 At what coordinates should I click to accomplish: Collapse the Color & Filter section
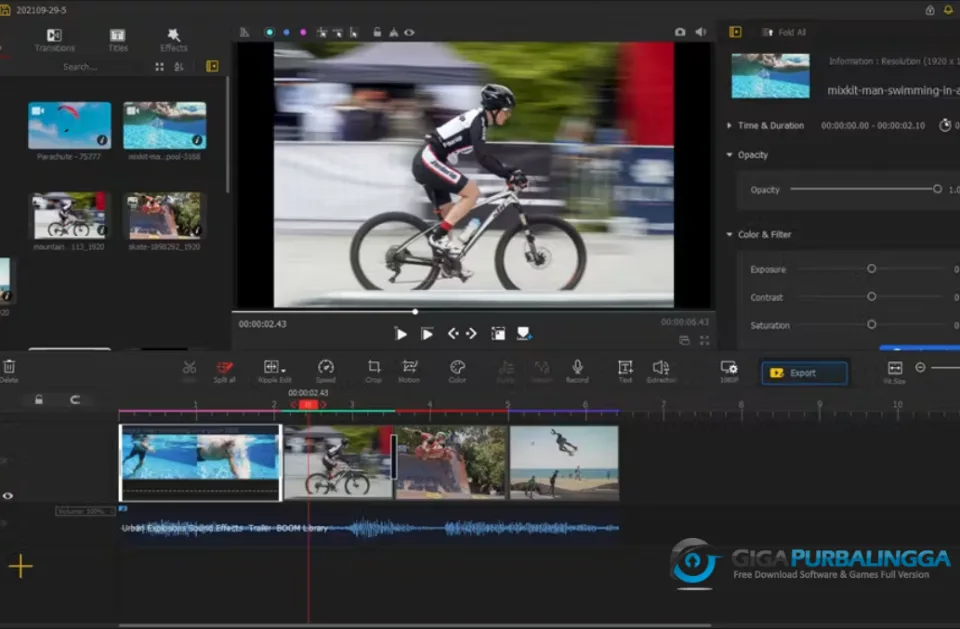729,235
